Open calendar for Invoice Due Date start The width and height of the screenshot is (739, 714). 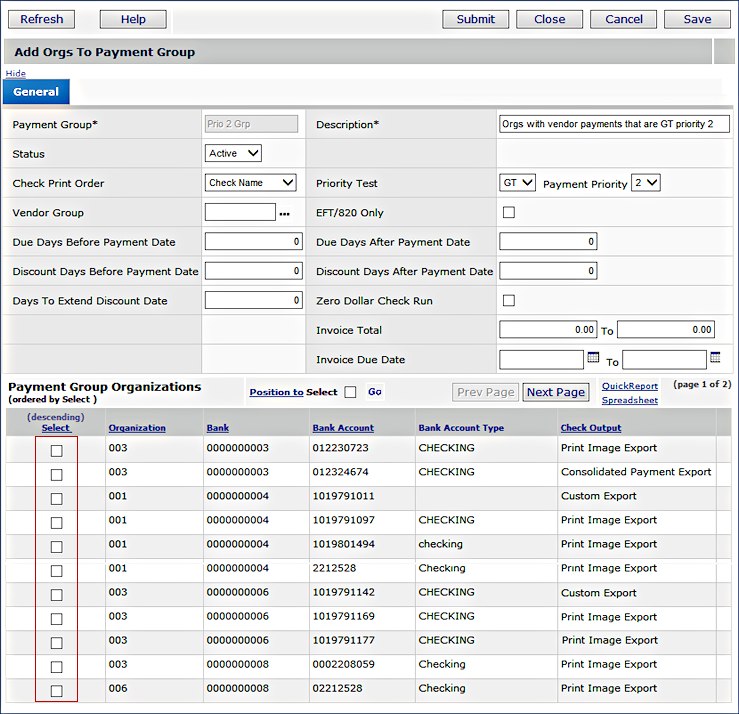point(593,358)
